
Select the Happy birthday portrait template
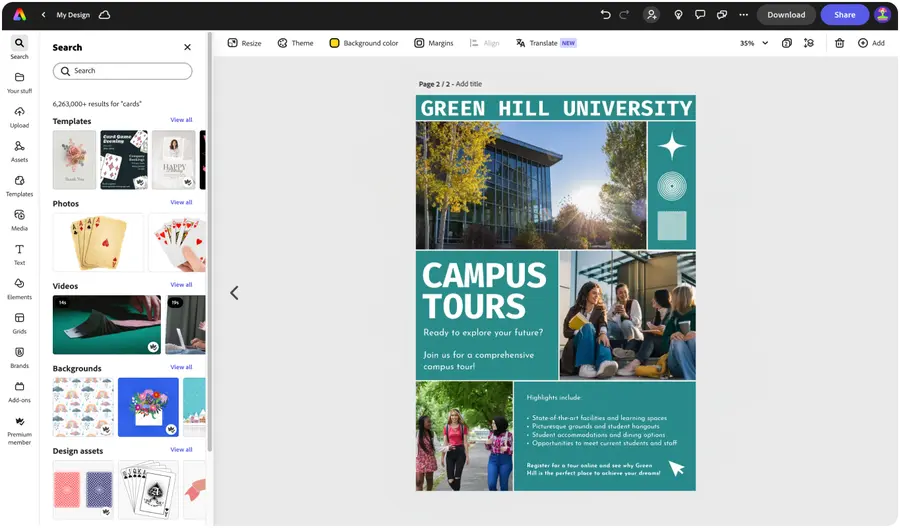pyautogui.click(x=173, y=160)
